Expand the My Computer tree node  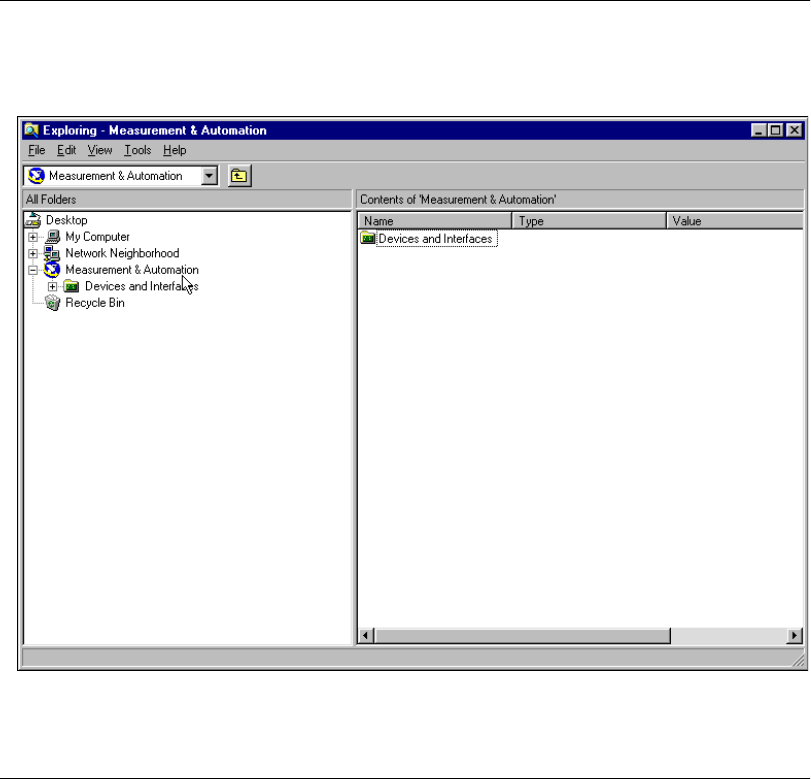click(x=33, y=237)
